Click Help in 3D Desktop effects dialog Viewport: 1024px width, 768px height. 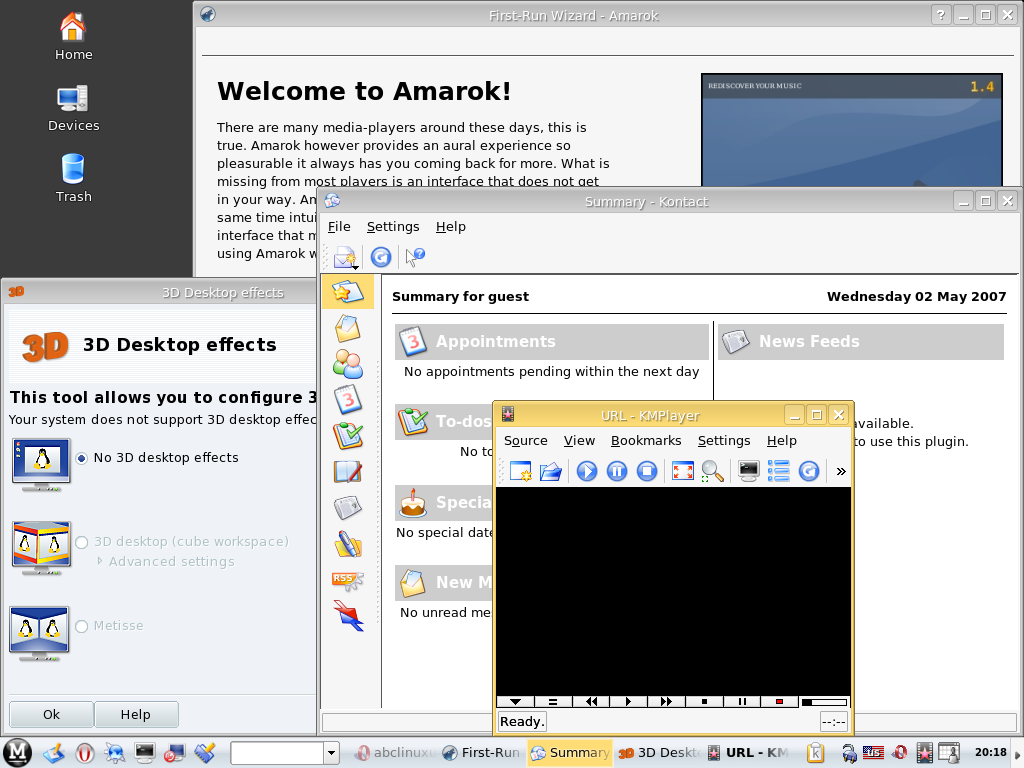tap(136, 714)
